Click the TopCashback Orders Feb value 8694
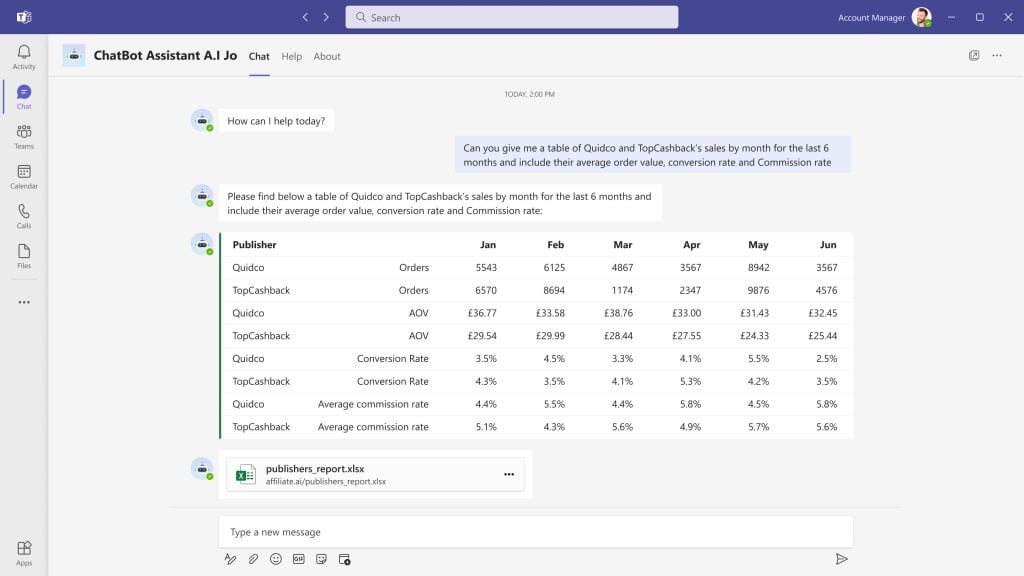Screen dimensions: 1024x576 [554, 290]
